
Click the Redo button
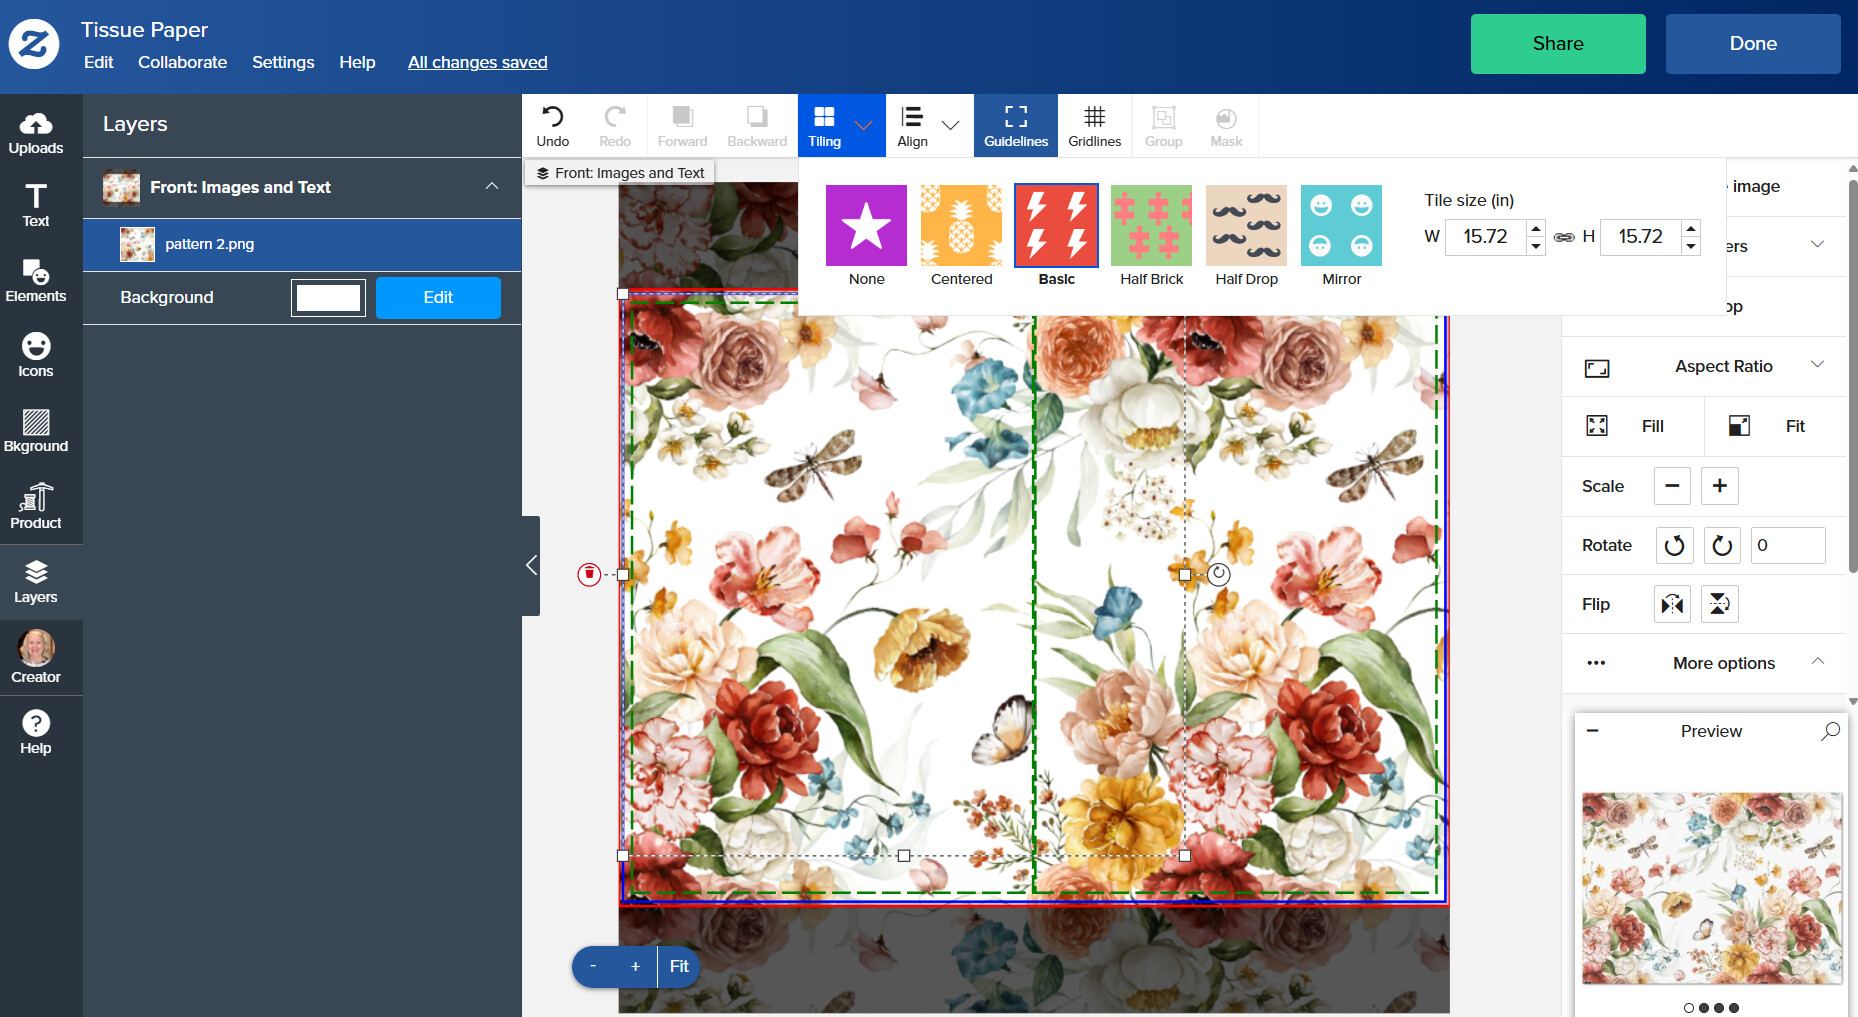pos(615,126)
